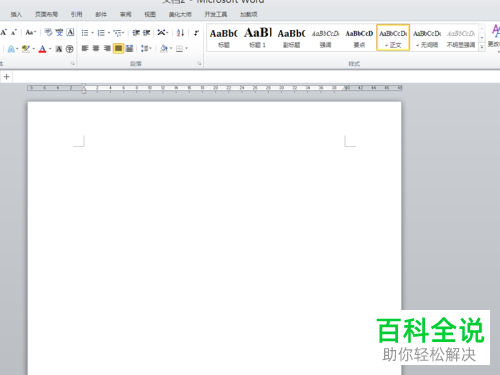The width and height of the screenshot is (500, 375).
Task: Expand the Shading color dropdown arrow
Action: point(171,49)
